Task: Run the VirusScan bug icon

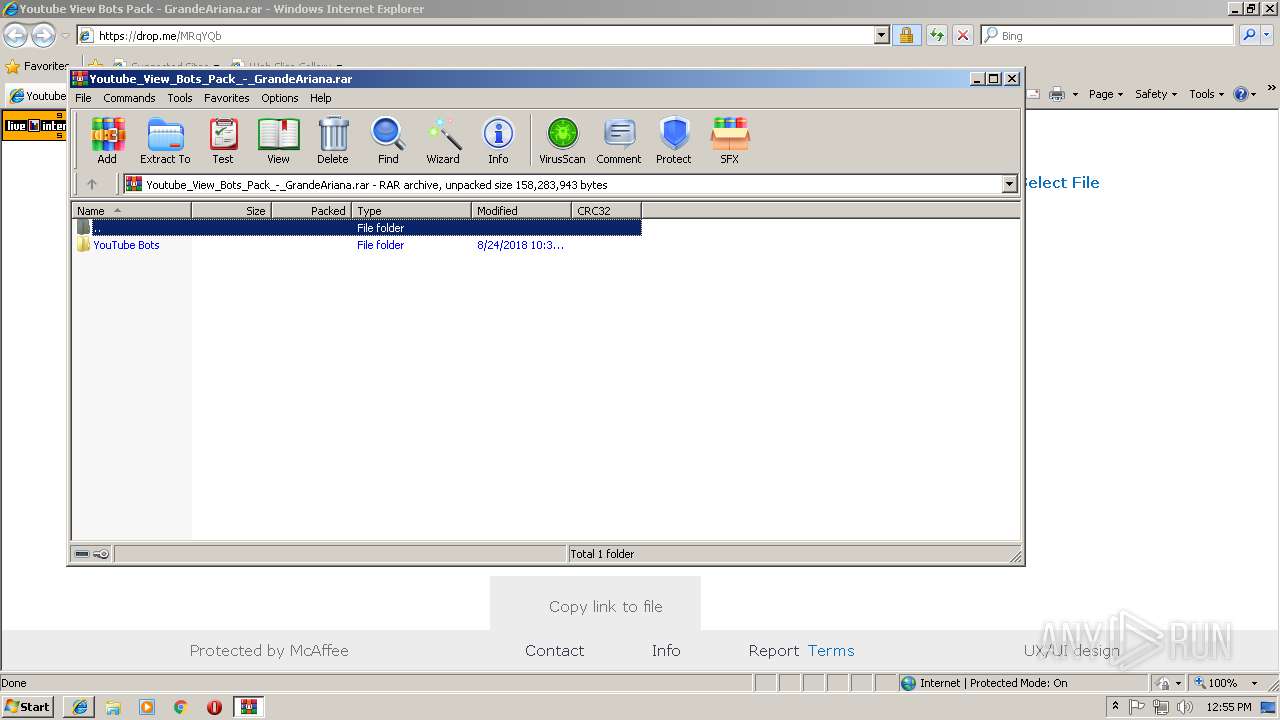Action: (562, 140)
